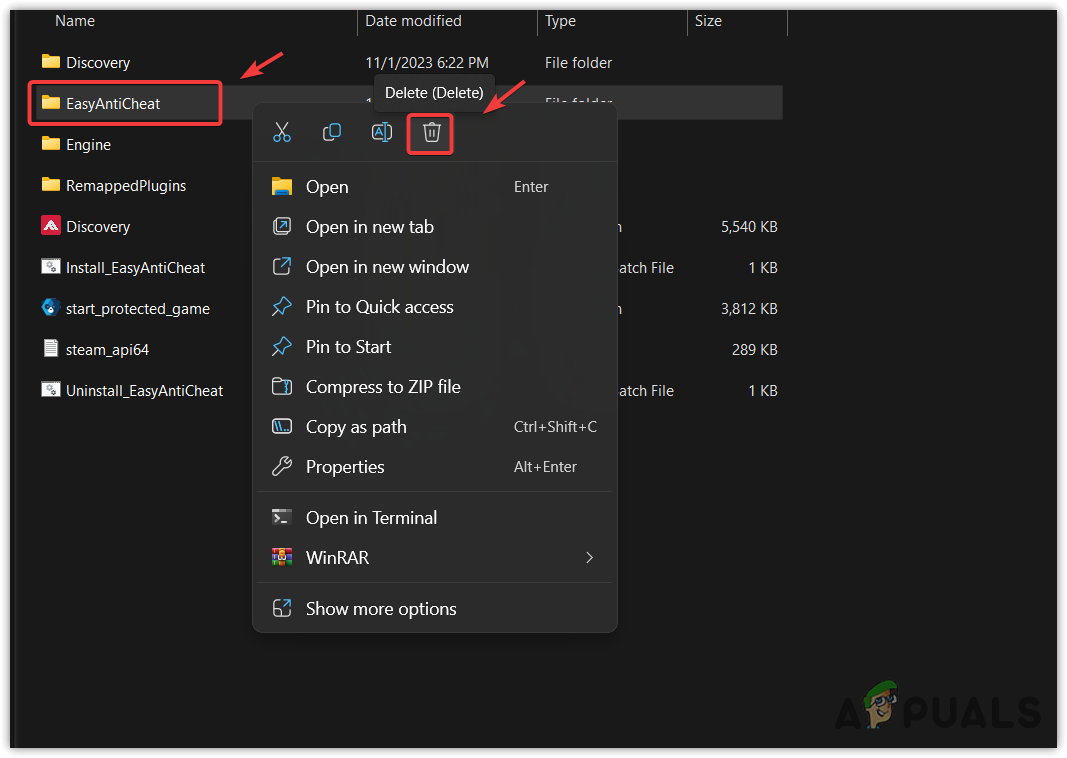Sort by the Size column header
The width and height of the screenshot is (1067, 758).
point(708,21)
